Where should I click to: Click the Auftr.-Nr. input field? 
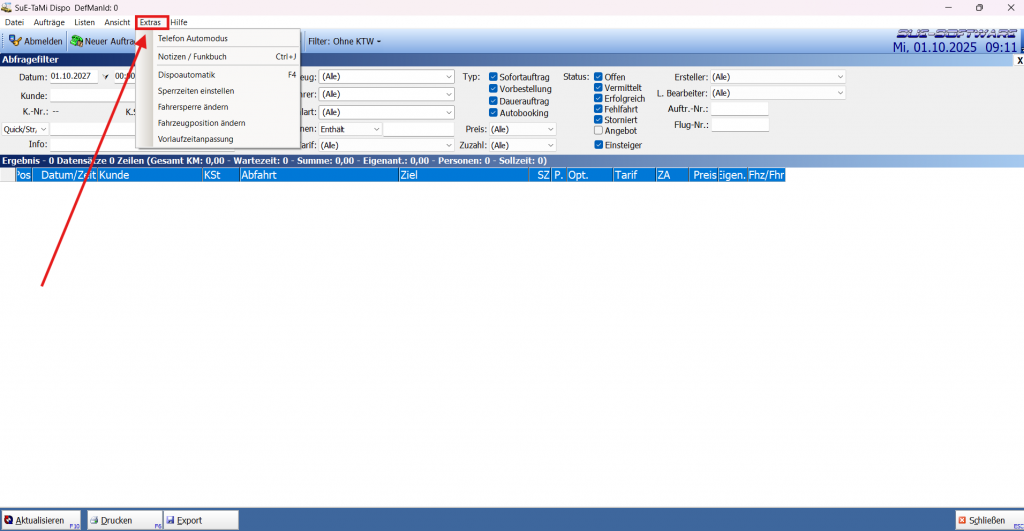pos(739,109)
